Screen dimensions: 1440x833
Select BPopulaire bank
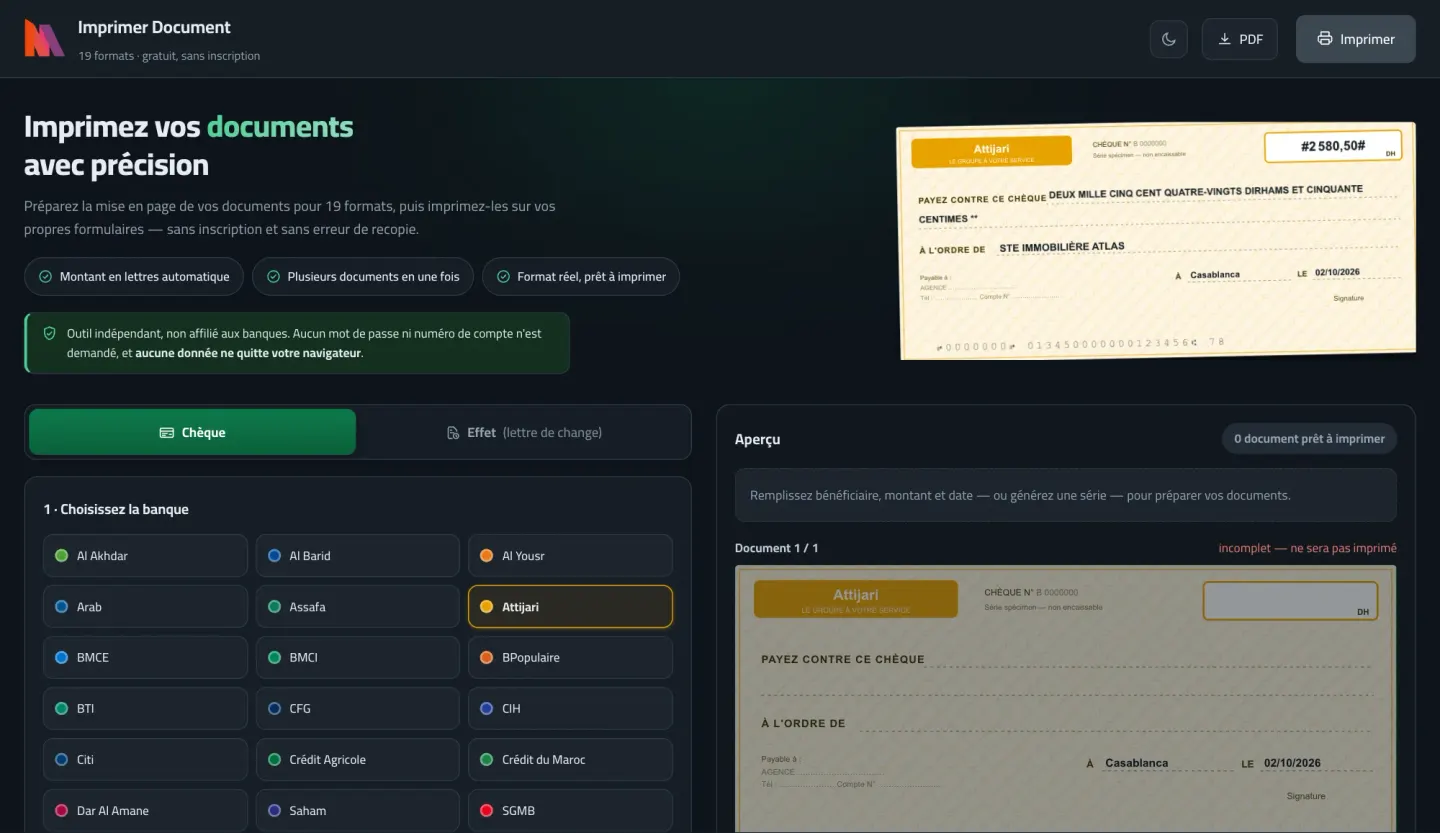click(x=570, y=657)
